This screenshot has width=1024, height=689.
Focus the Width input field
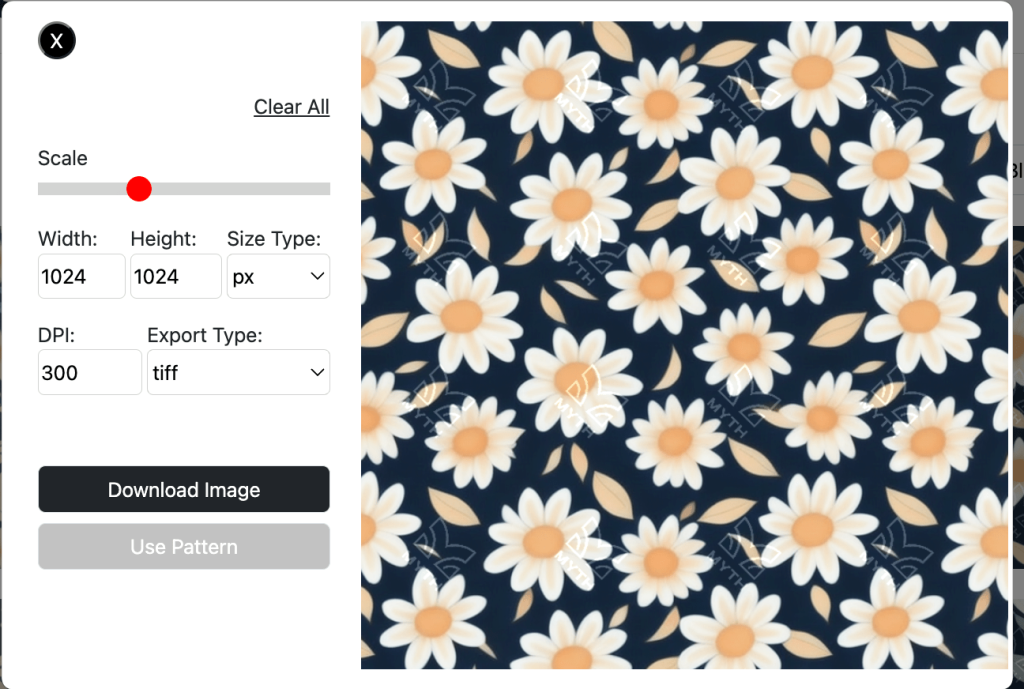[82, 276]
